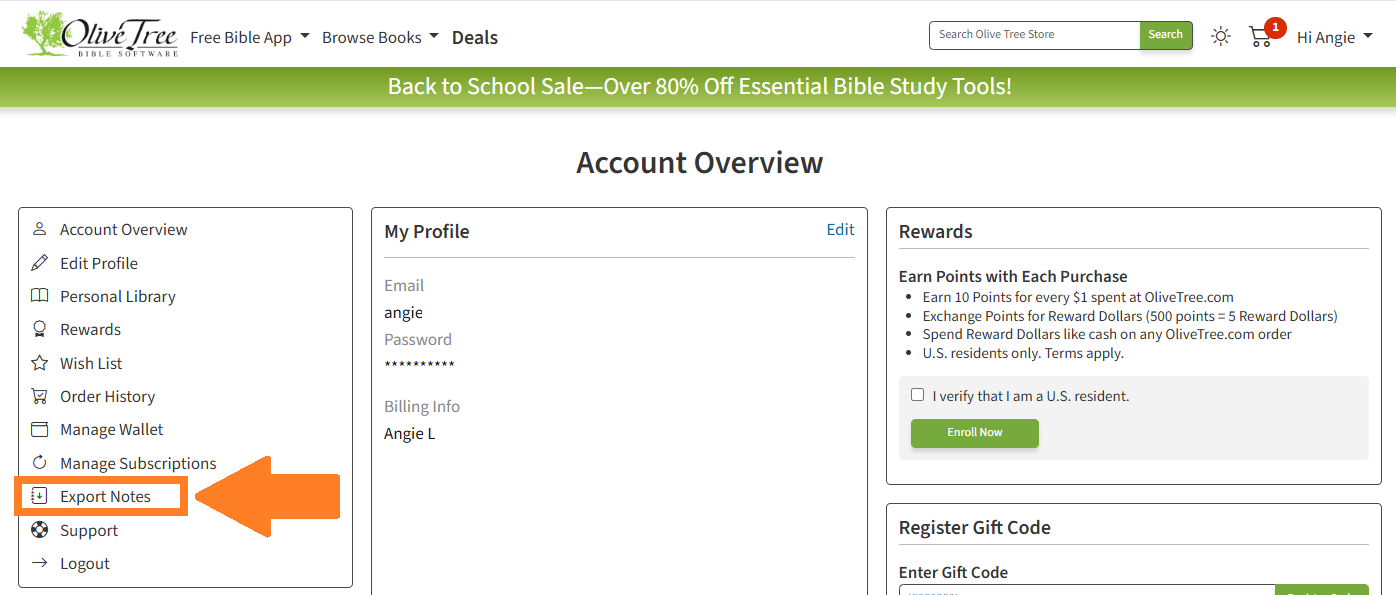The image size is (1396, 595).
Task: Click the Back to School Sale banner
Action: (x=699, y=86)
